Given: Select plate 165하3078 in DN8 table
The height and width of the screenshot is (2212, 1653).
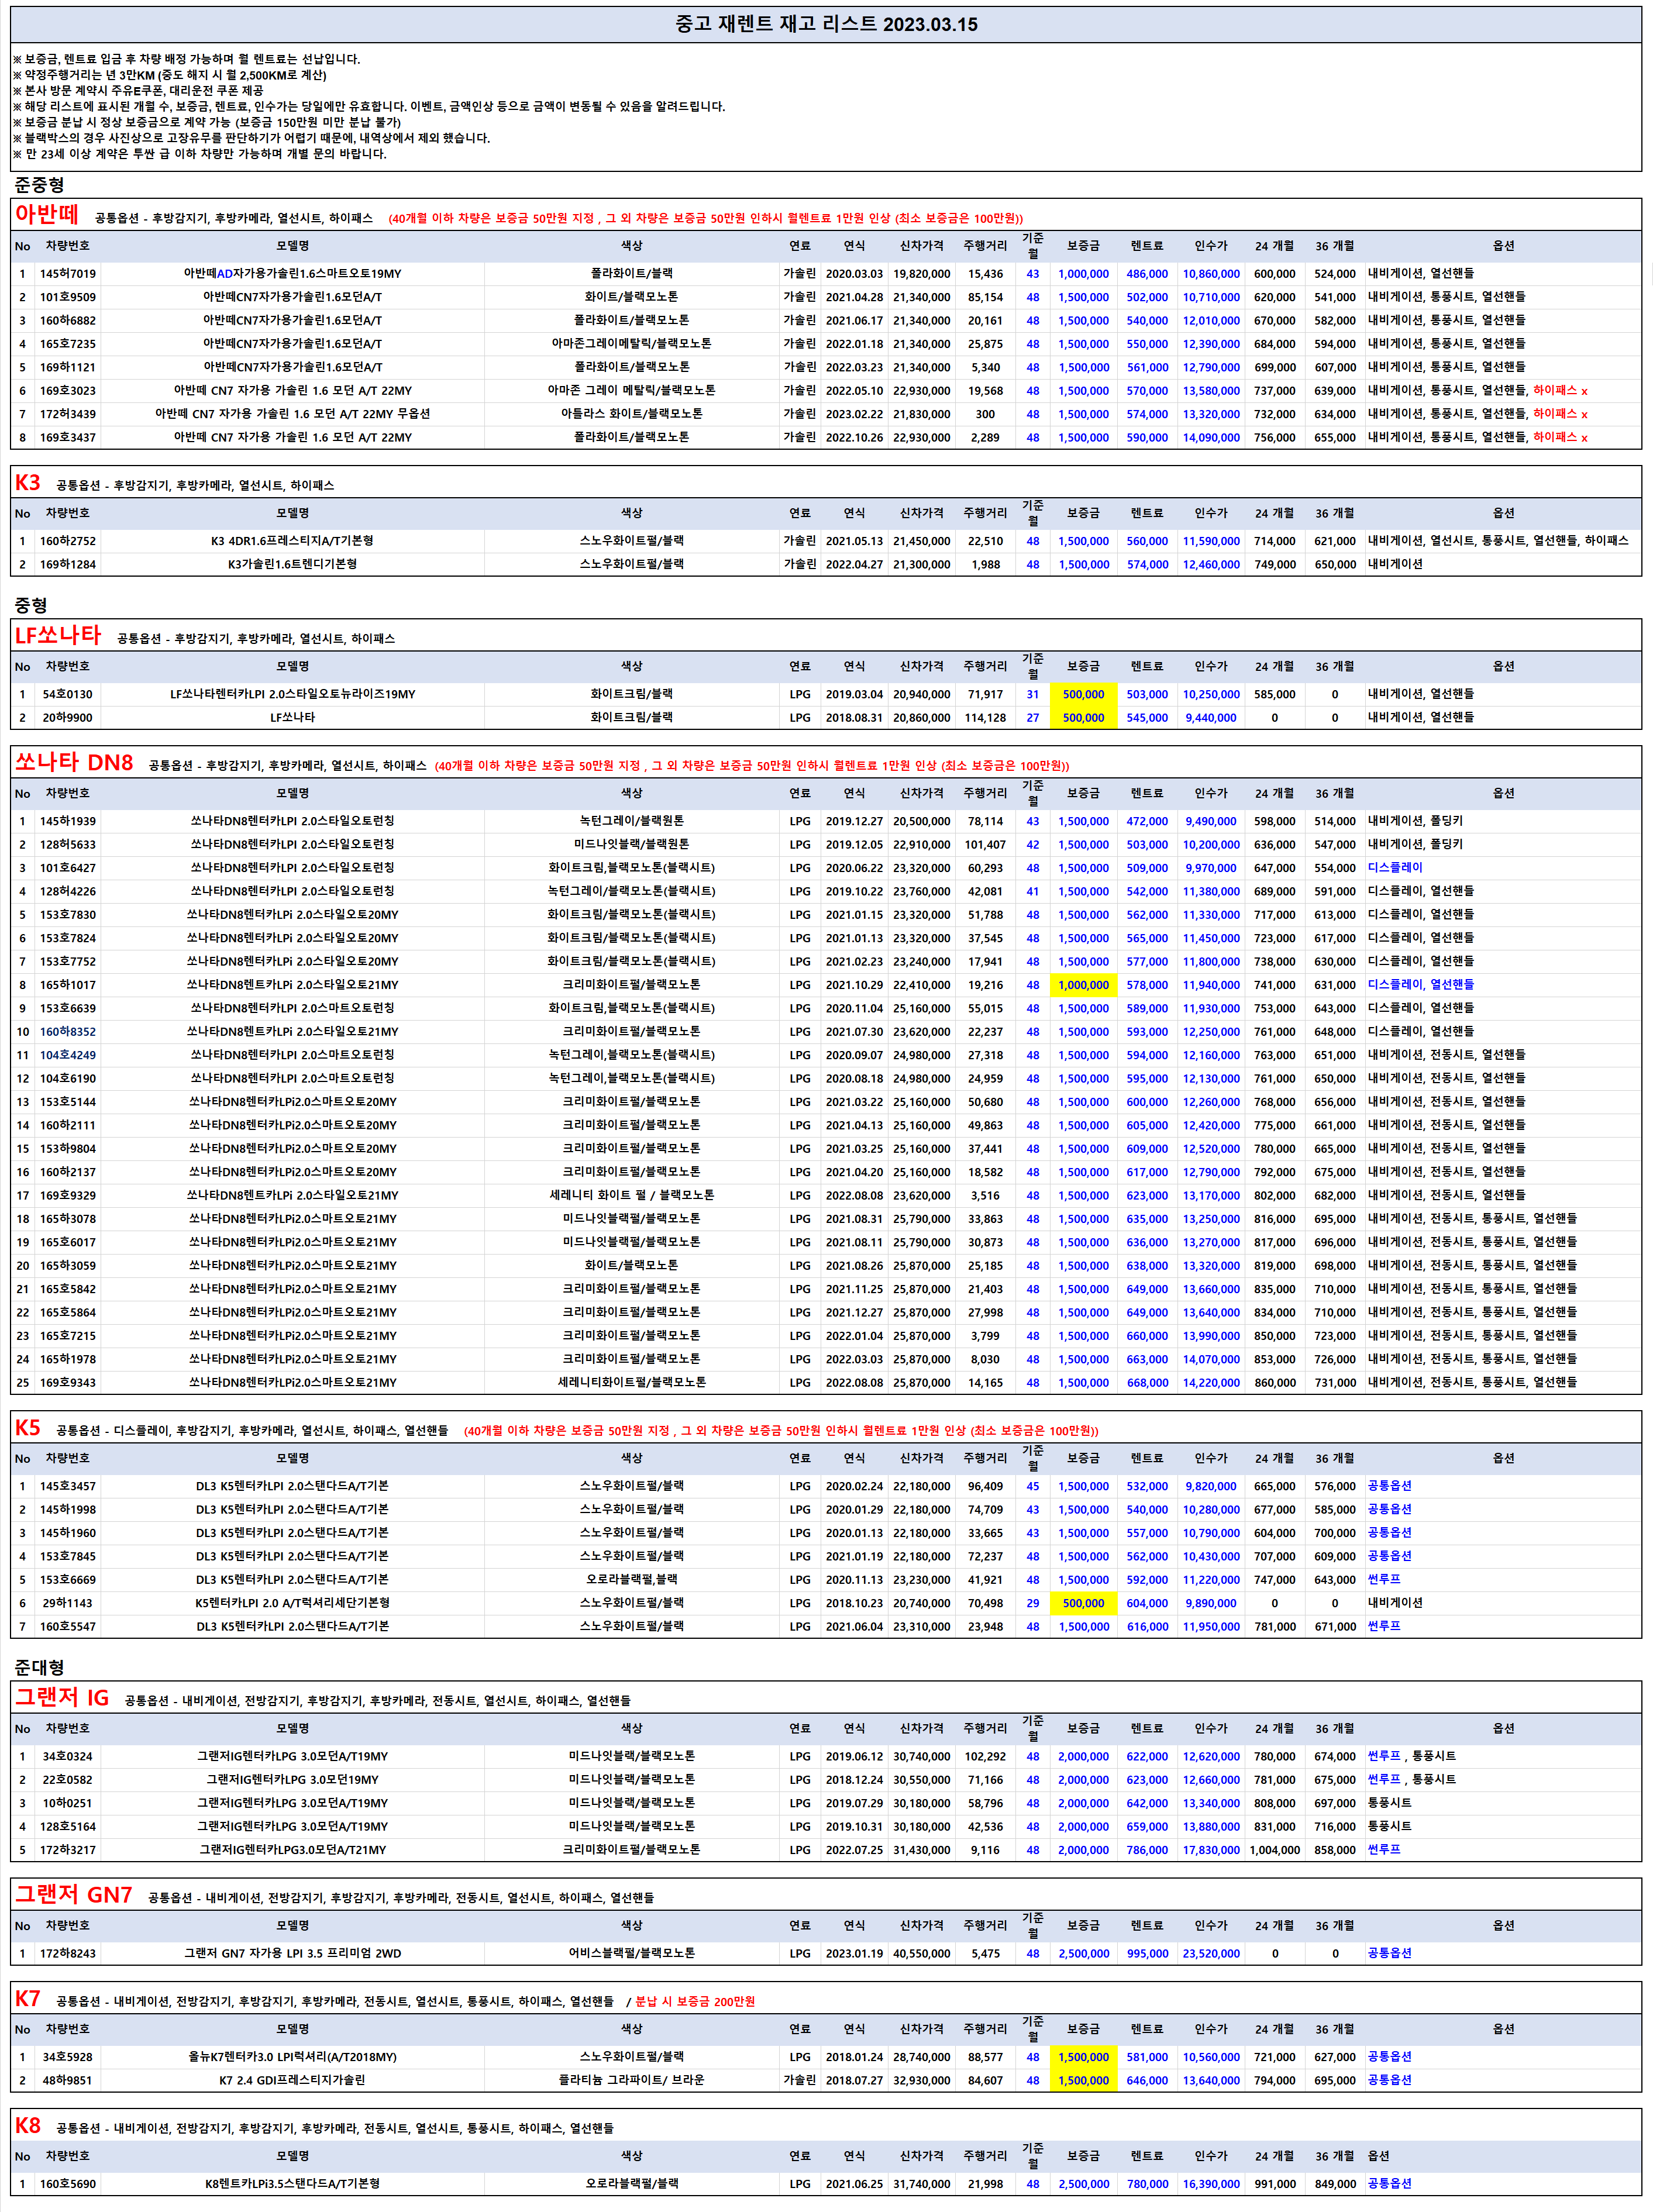Looking at the screenshot, I should click(x=68, y=1219).
